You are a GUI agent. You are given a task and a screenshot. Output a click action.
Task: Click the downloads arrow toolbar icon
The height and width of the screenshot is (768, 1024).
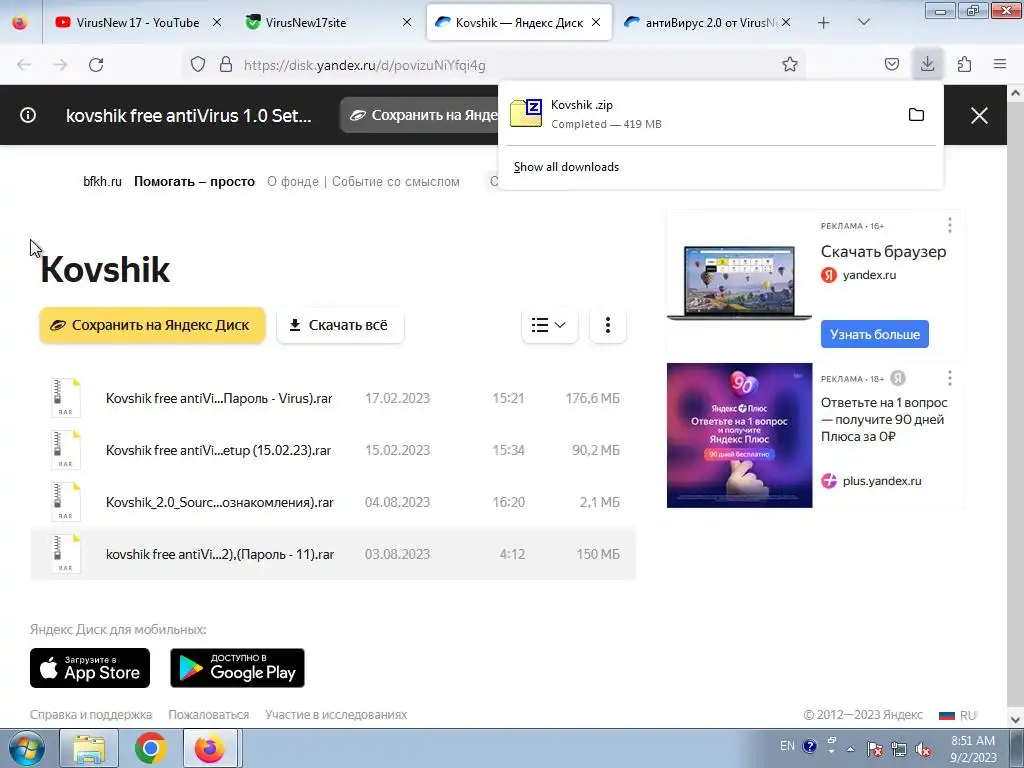927,64
